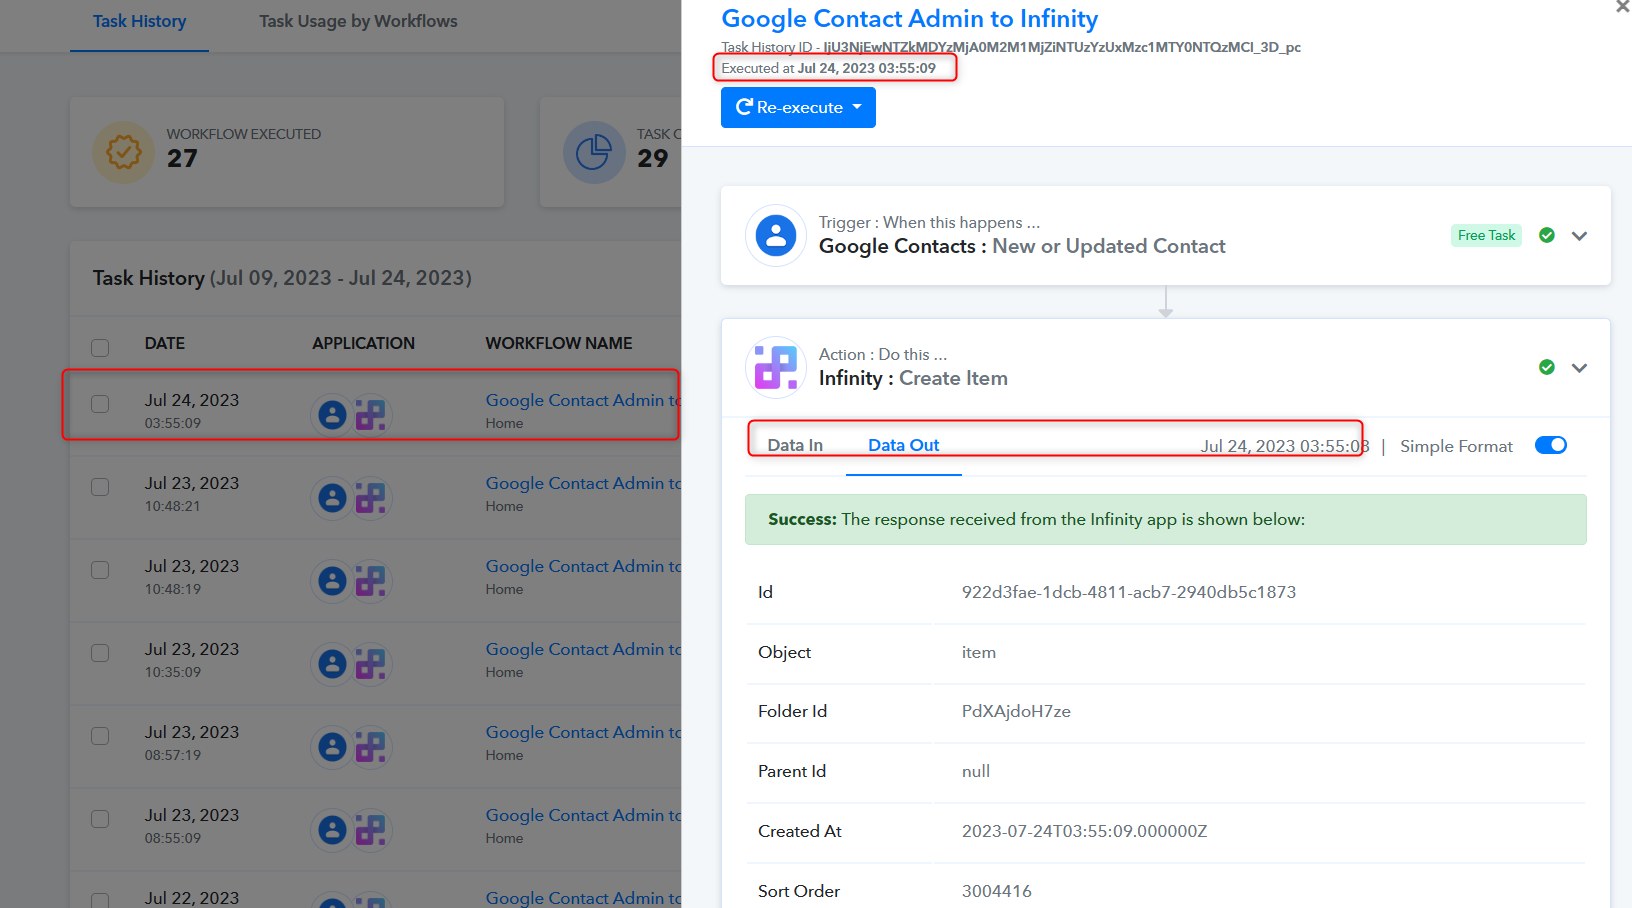Select the Task History ID string
This screenshot has height=908, width=1632.
tap(1062, 47)
